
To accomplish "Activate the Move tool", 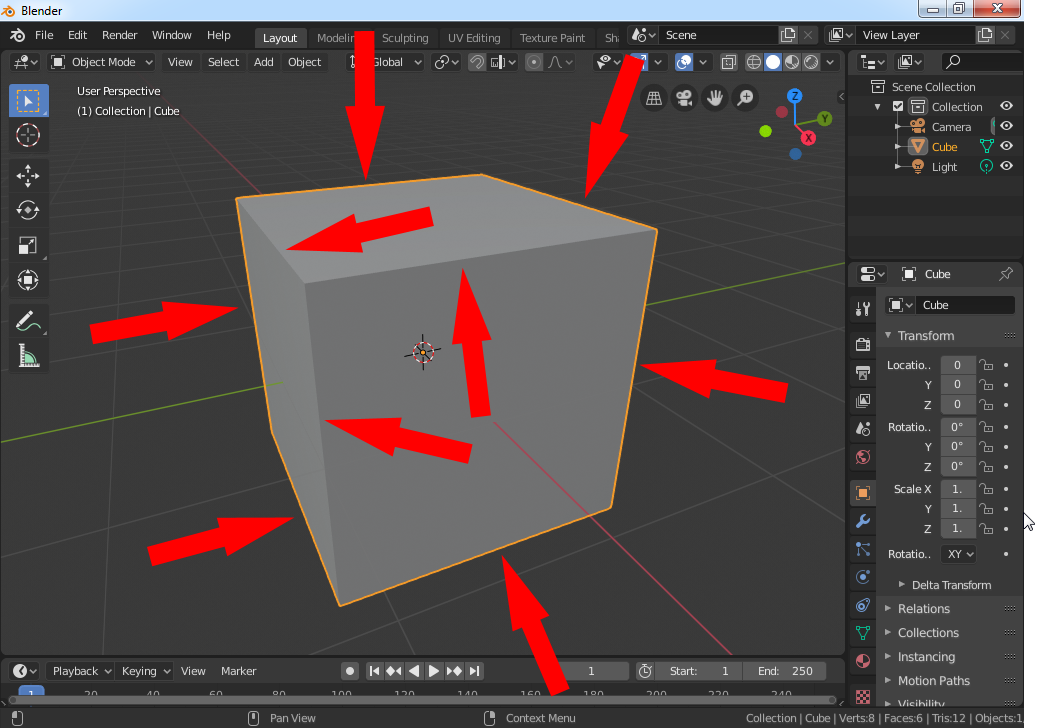I will (x=28, y=176).
